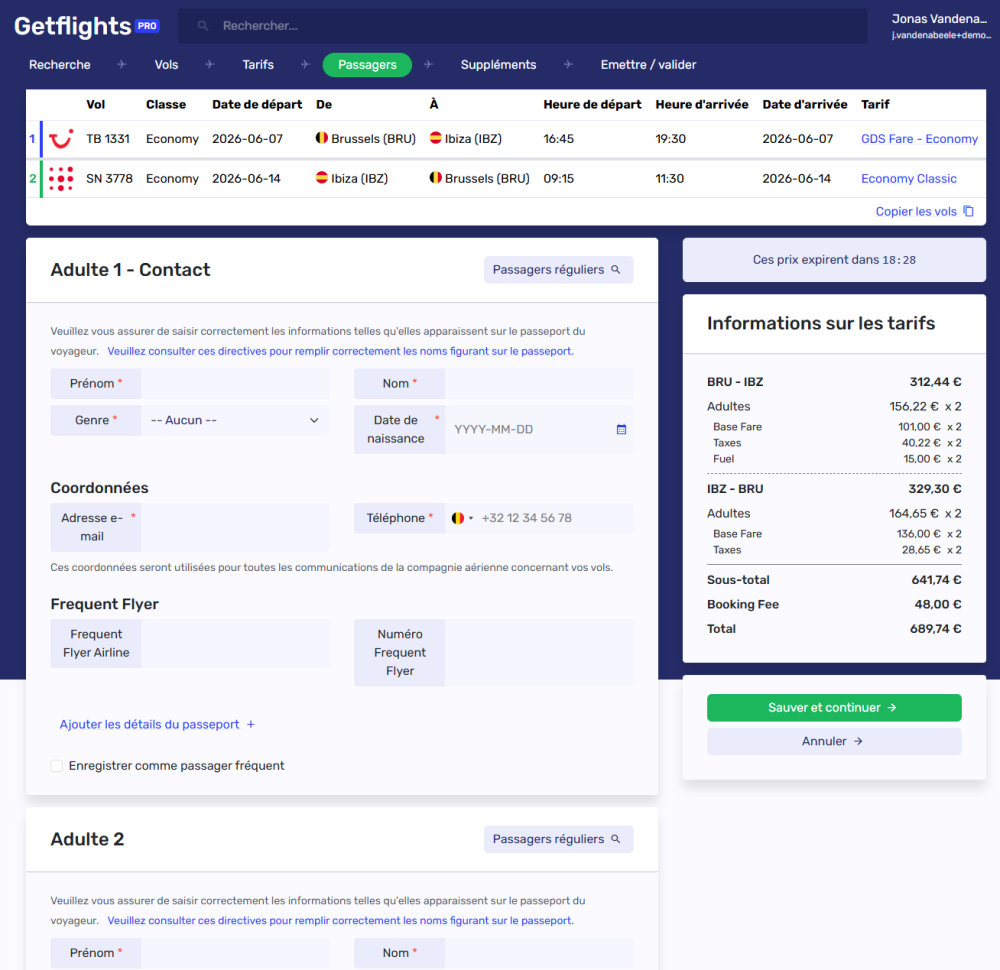Switch to the Suppléments step
1000x970 pixels.
click(x=498, y=64)
